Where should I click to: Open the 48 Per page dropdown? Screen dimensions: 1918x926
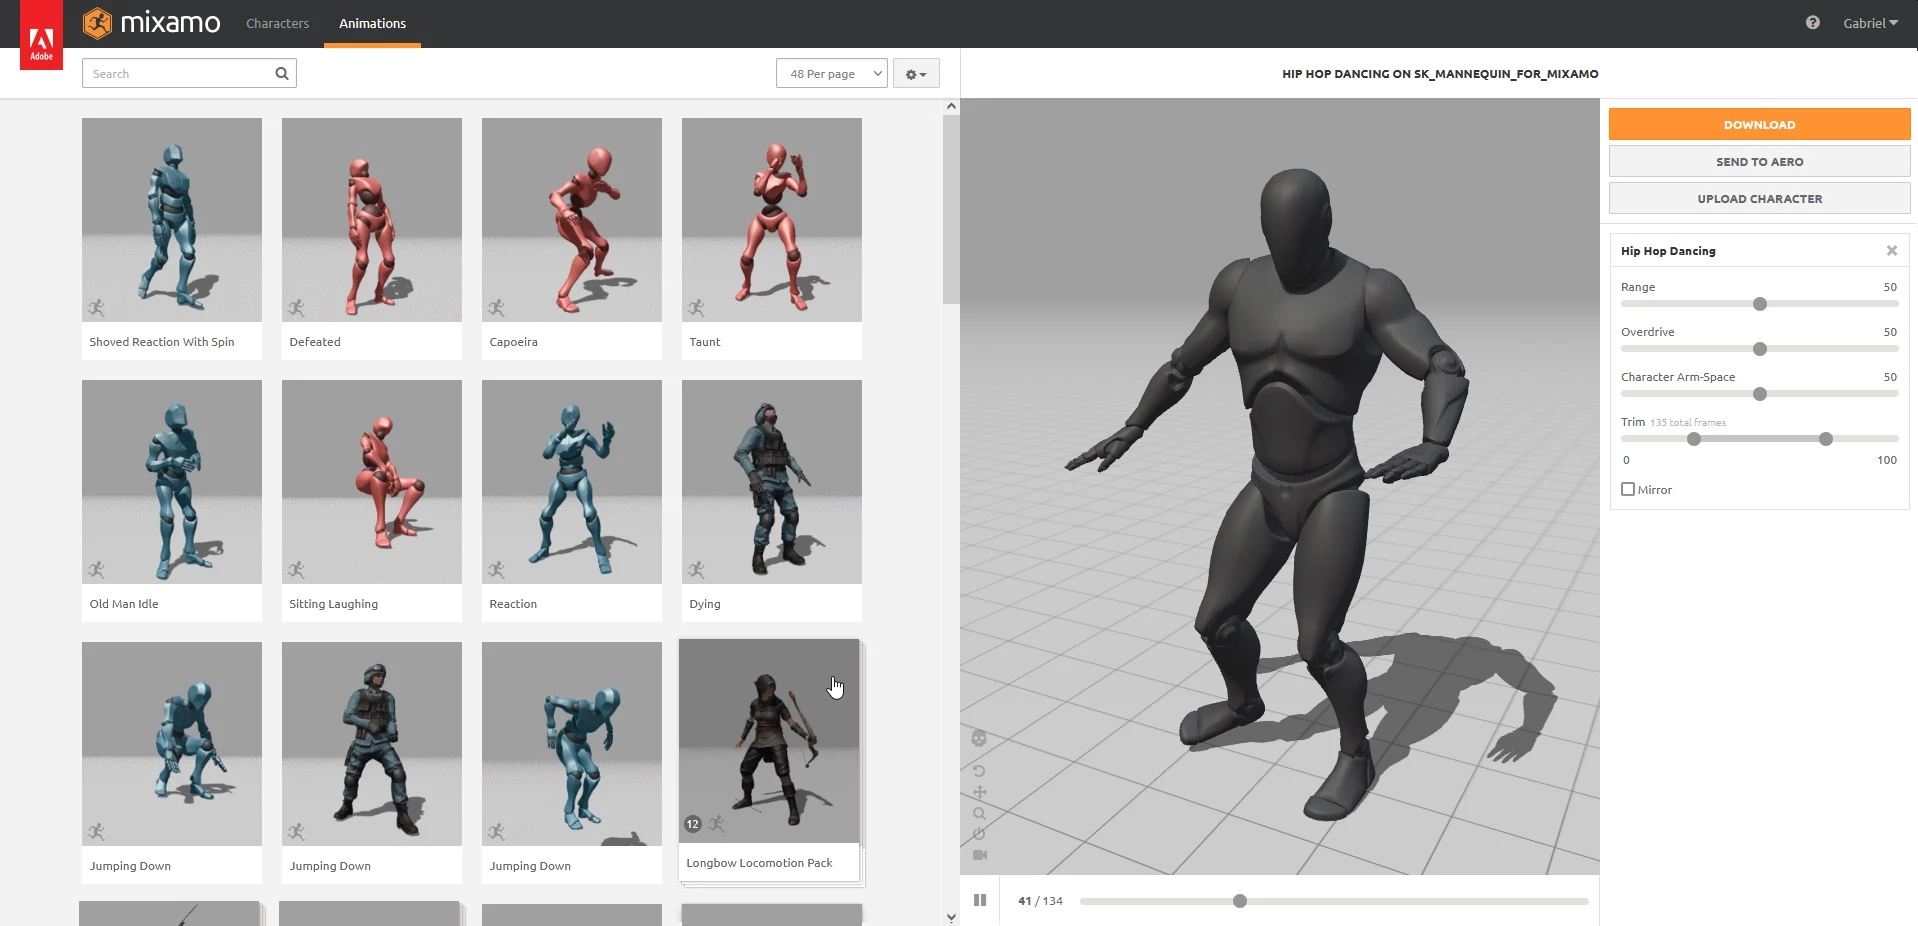click(x=831, y=73)
